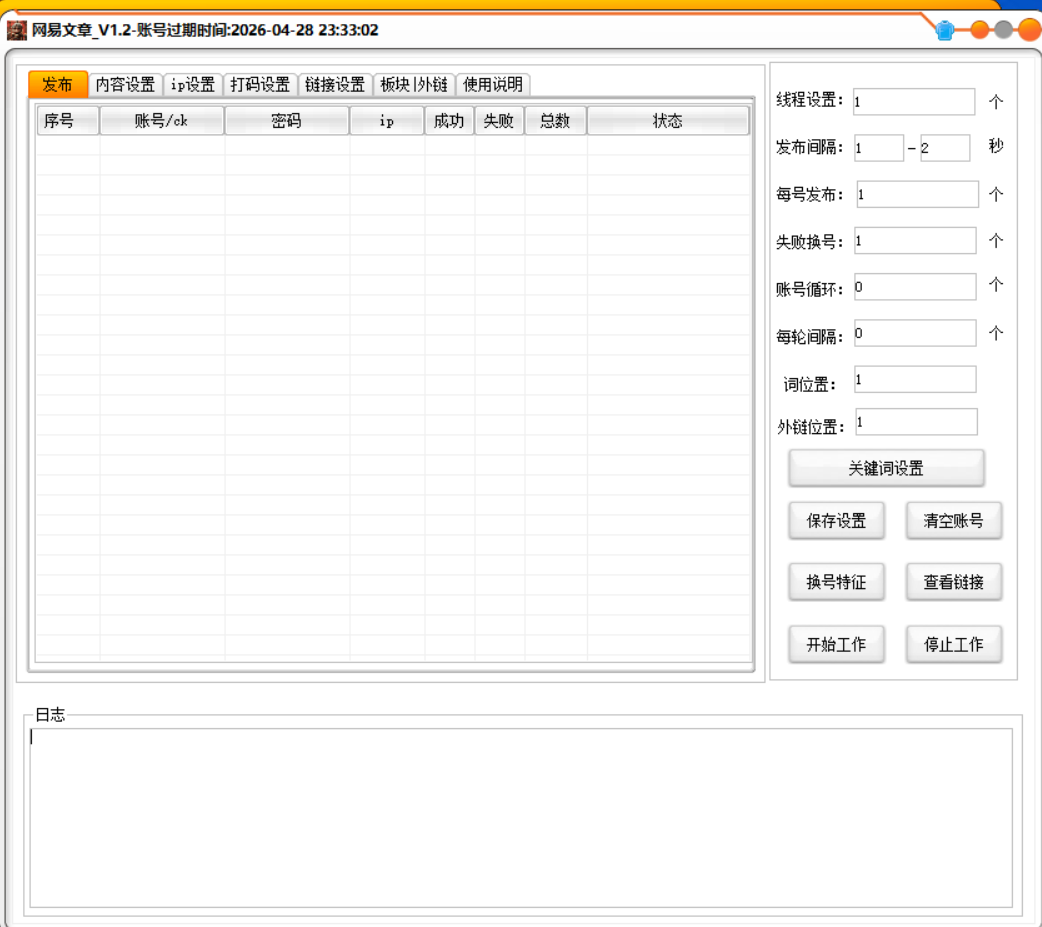
Task: Click the blue shirt skin icon
Action: [x=944, y=31]
